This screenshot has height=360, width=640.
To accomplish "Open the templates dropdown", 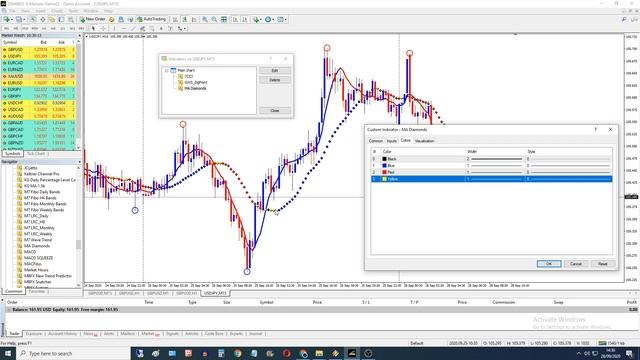I will (282, 19).
